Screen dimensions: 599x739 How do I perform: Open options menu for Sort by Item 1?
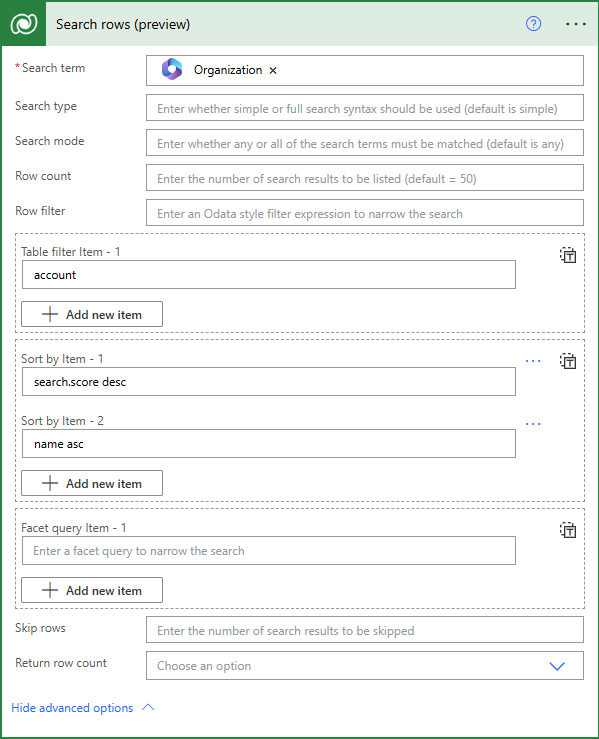coord(533,361)
